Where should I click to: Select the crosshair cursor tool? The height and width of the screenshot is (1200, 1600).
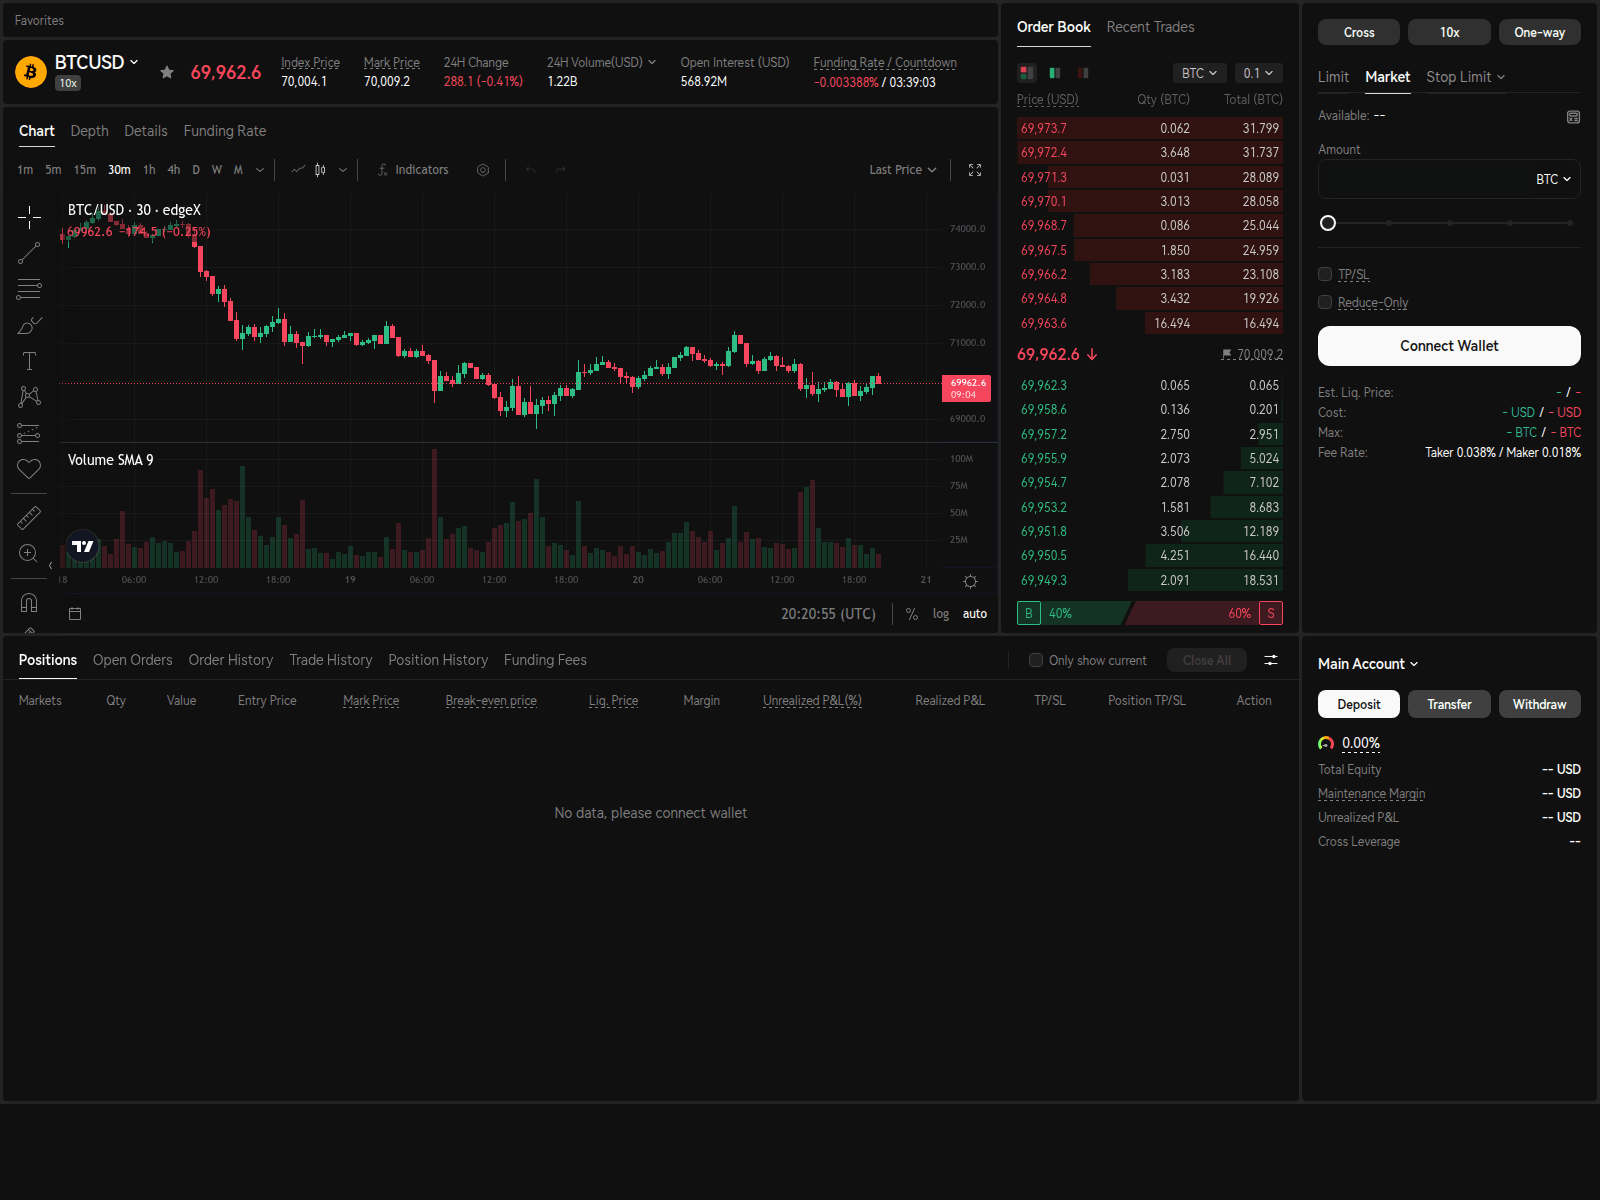(x=29, y=217)
